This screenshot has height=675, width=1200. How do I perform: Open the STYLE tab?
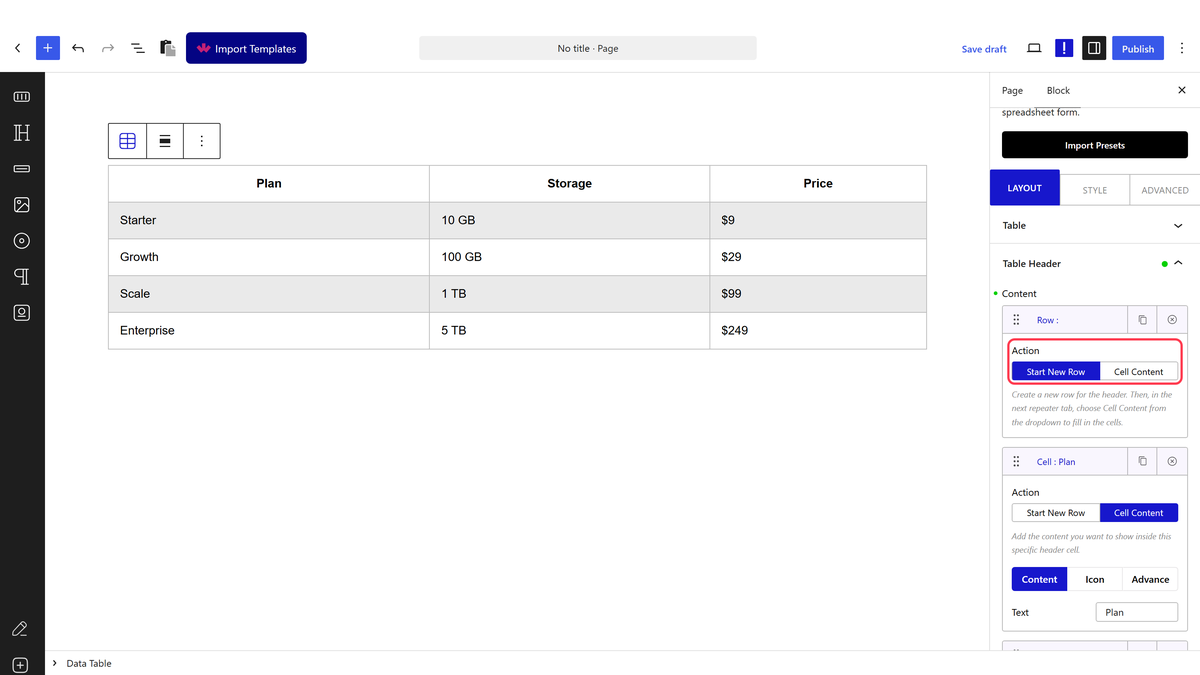click(1094, 189)
